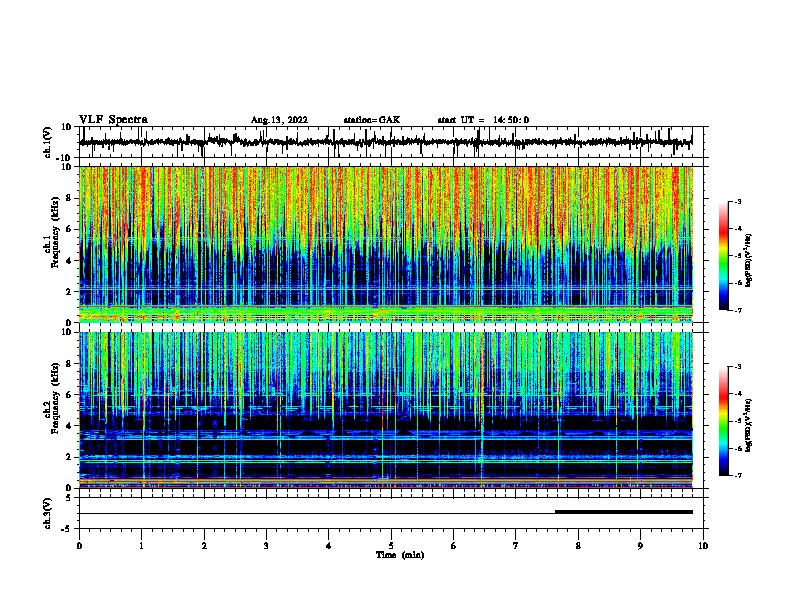The image size is (792, 612).
Task: Click the "VLF Spectra" title text
Action: pos(113,120)
